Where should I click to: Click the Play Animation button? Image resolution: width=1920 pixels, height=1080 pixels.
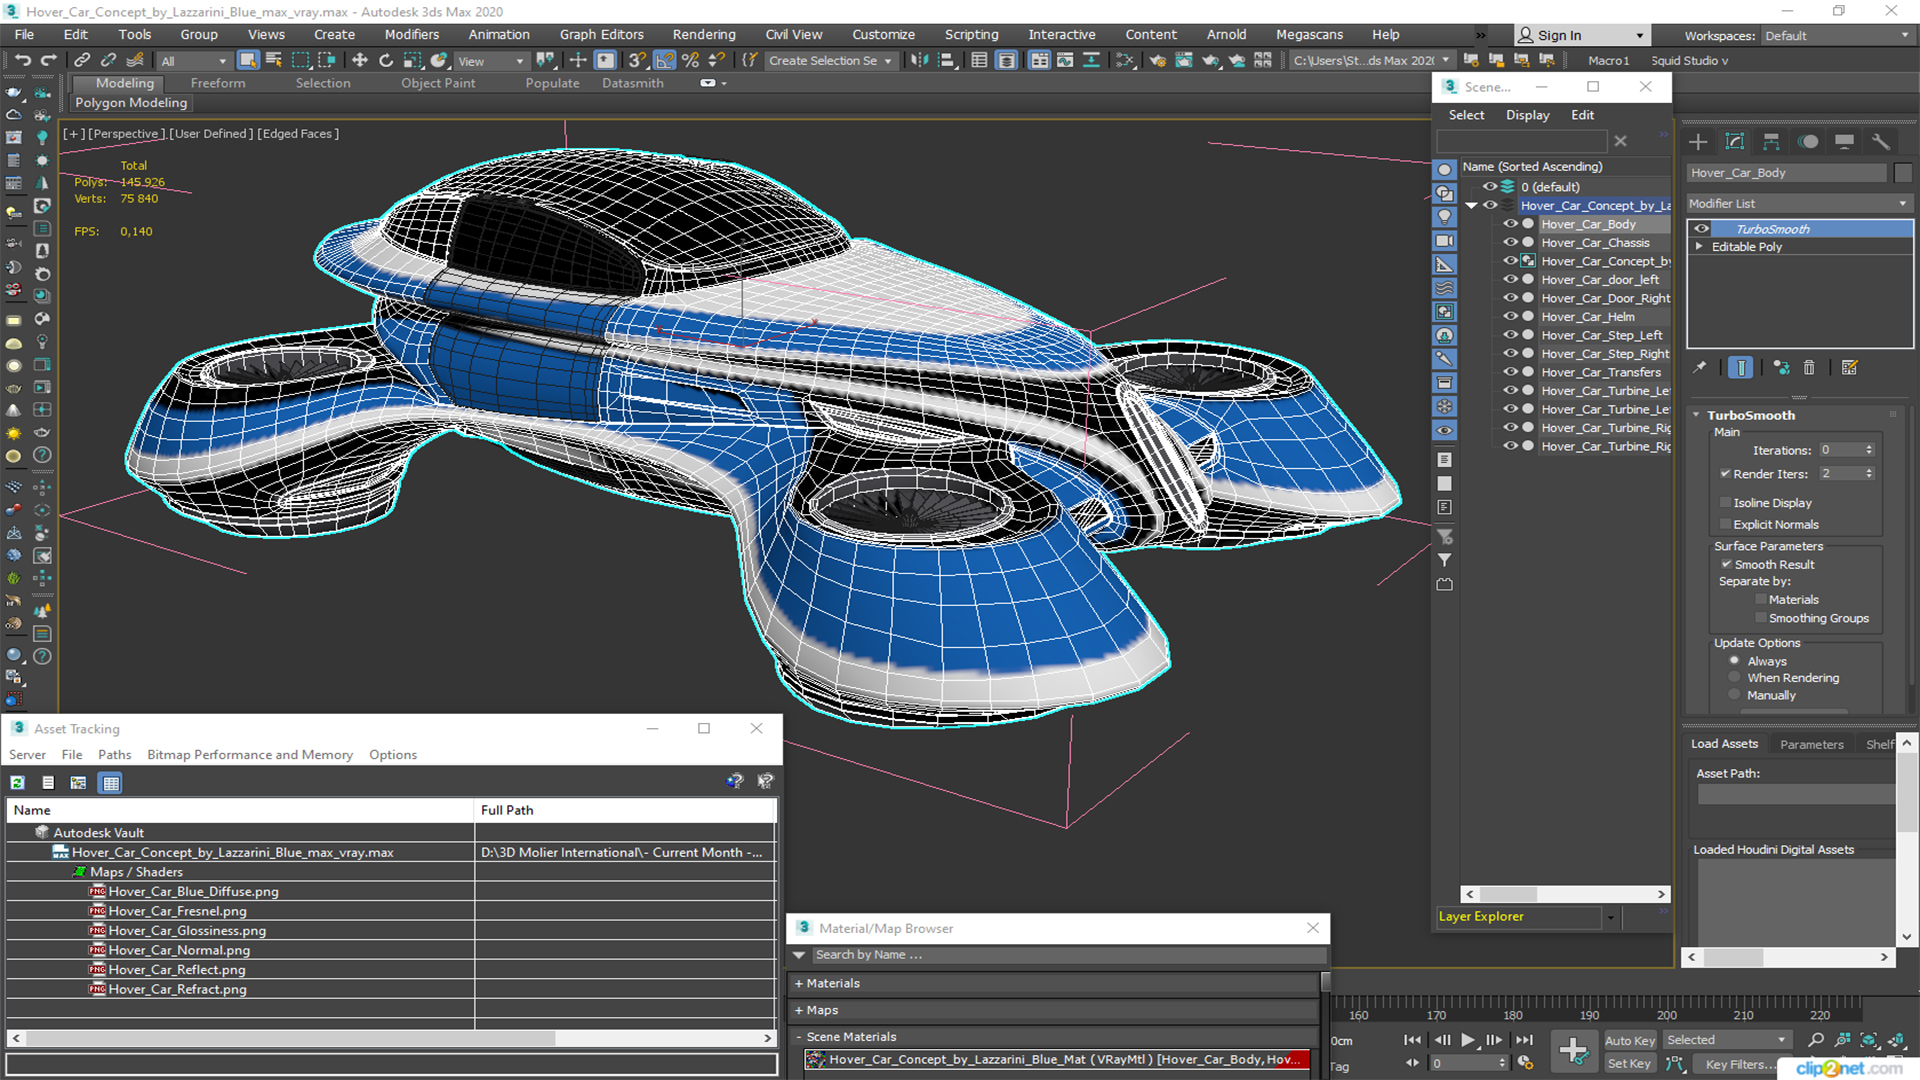pyautogui.click(x=1468, y=1041)
